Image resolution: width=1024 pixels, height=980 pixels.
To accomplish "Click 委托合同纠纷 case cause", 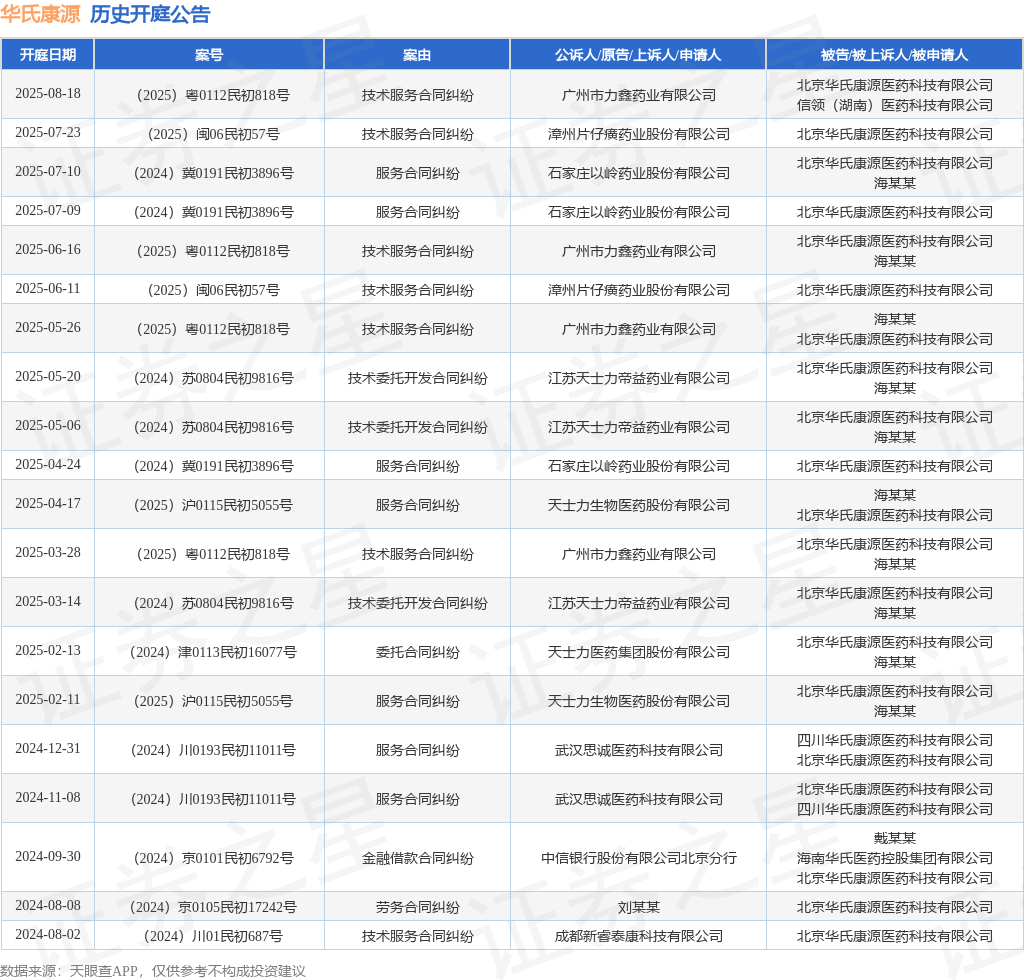I will click(417, 652).
